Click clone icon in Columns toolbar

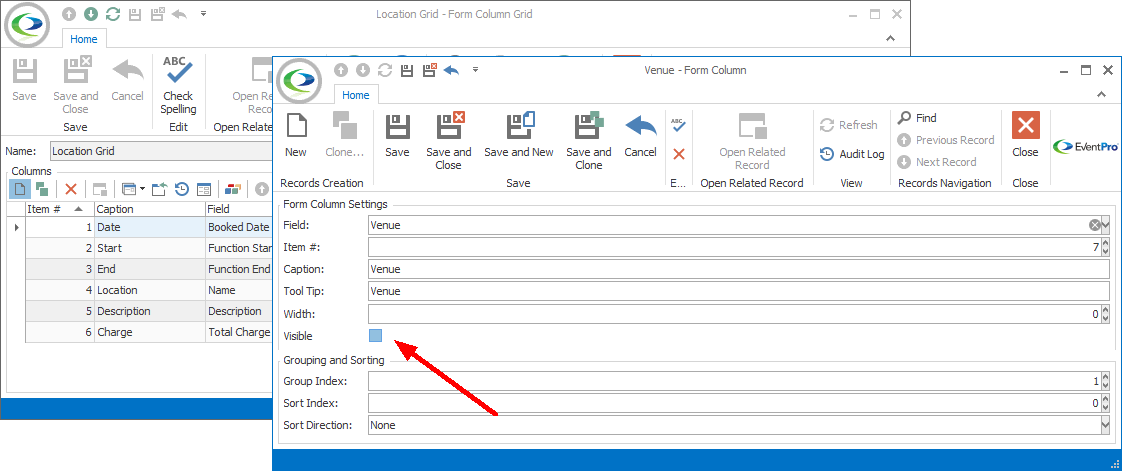pyautogui.click(x=42, y=190)
